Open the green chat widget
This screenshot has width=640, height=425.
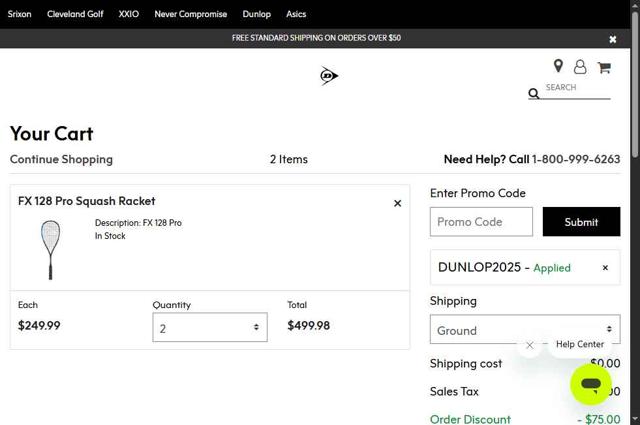click(591, 385)
